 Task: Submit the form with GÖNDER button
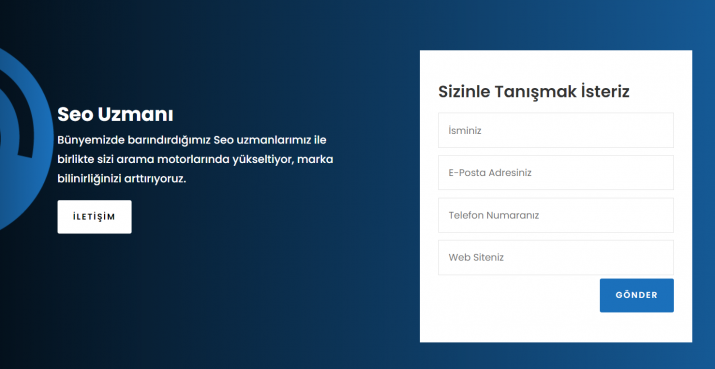(637, 296)
